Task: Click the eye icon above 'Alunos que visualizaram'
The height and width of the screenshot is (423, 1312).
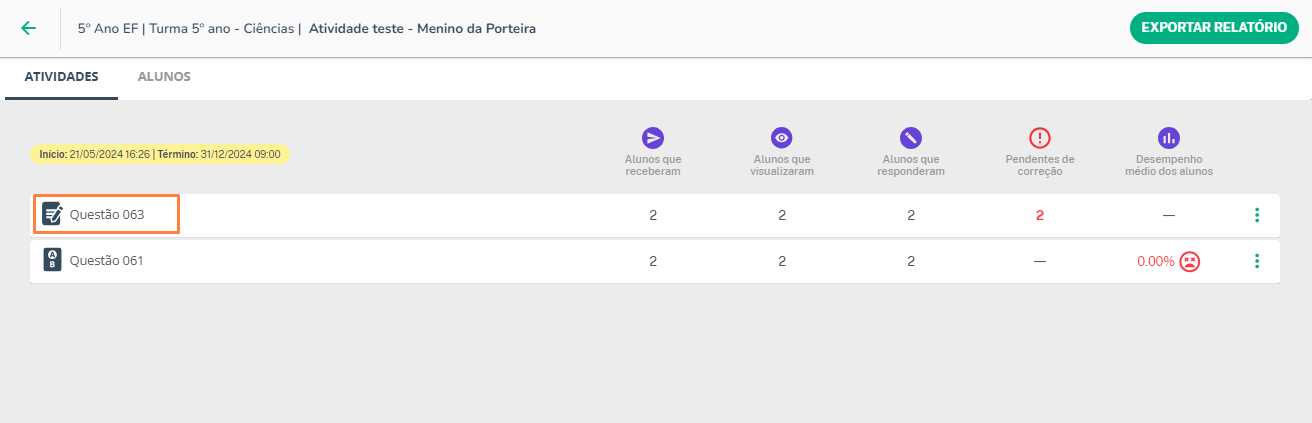Action: tap(782, 138)
